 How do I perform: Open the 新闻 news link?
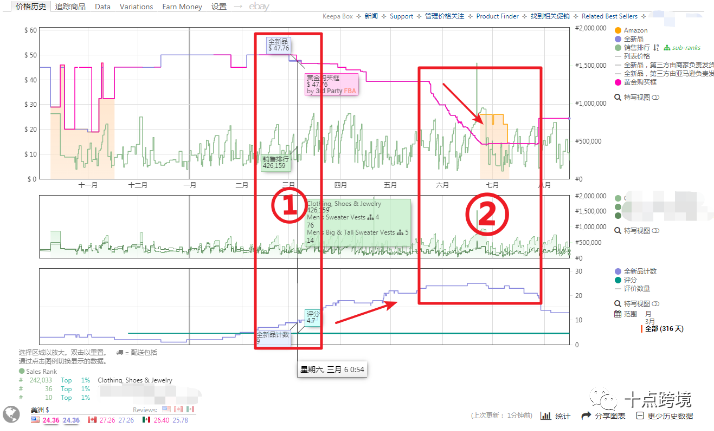[371, 16]
